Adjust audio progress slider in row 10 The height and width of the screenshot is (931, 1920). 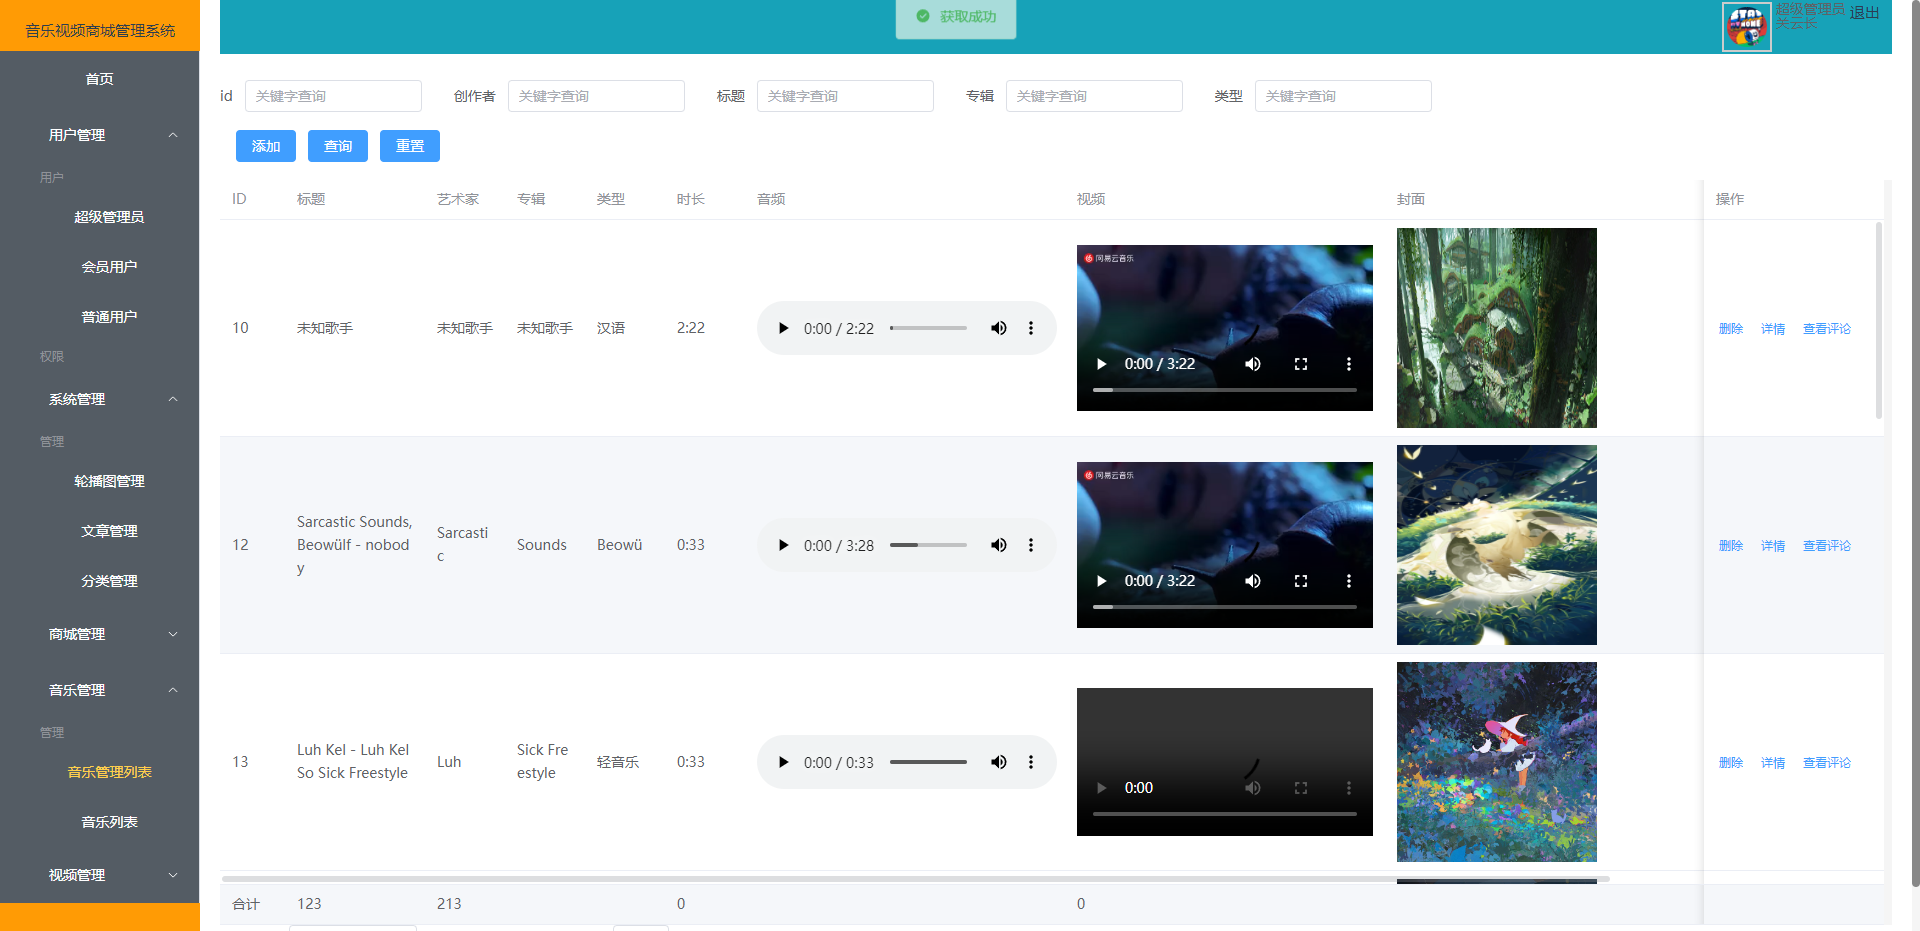(x=928, y=328)
